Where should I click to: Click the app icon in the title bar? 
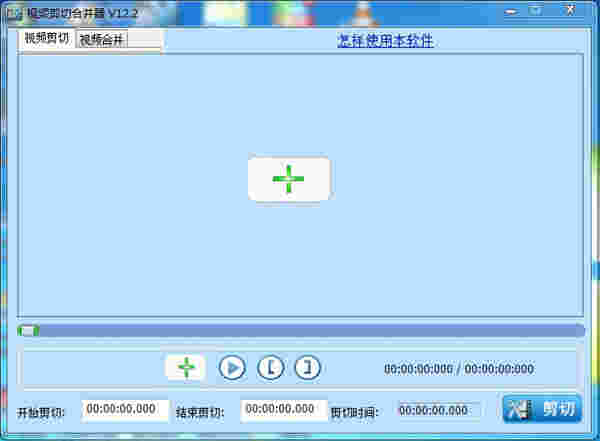tap(15, 14)
